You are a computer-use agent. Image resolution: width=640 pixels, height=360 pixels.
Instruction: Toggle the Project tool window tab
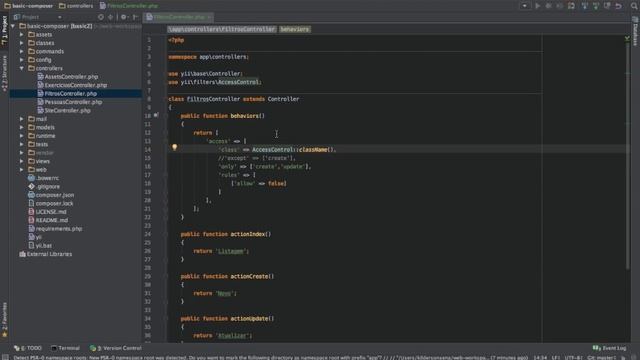pos(4,30)
